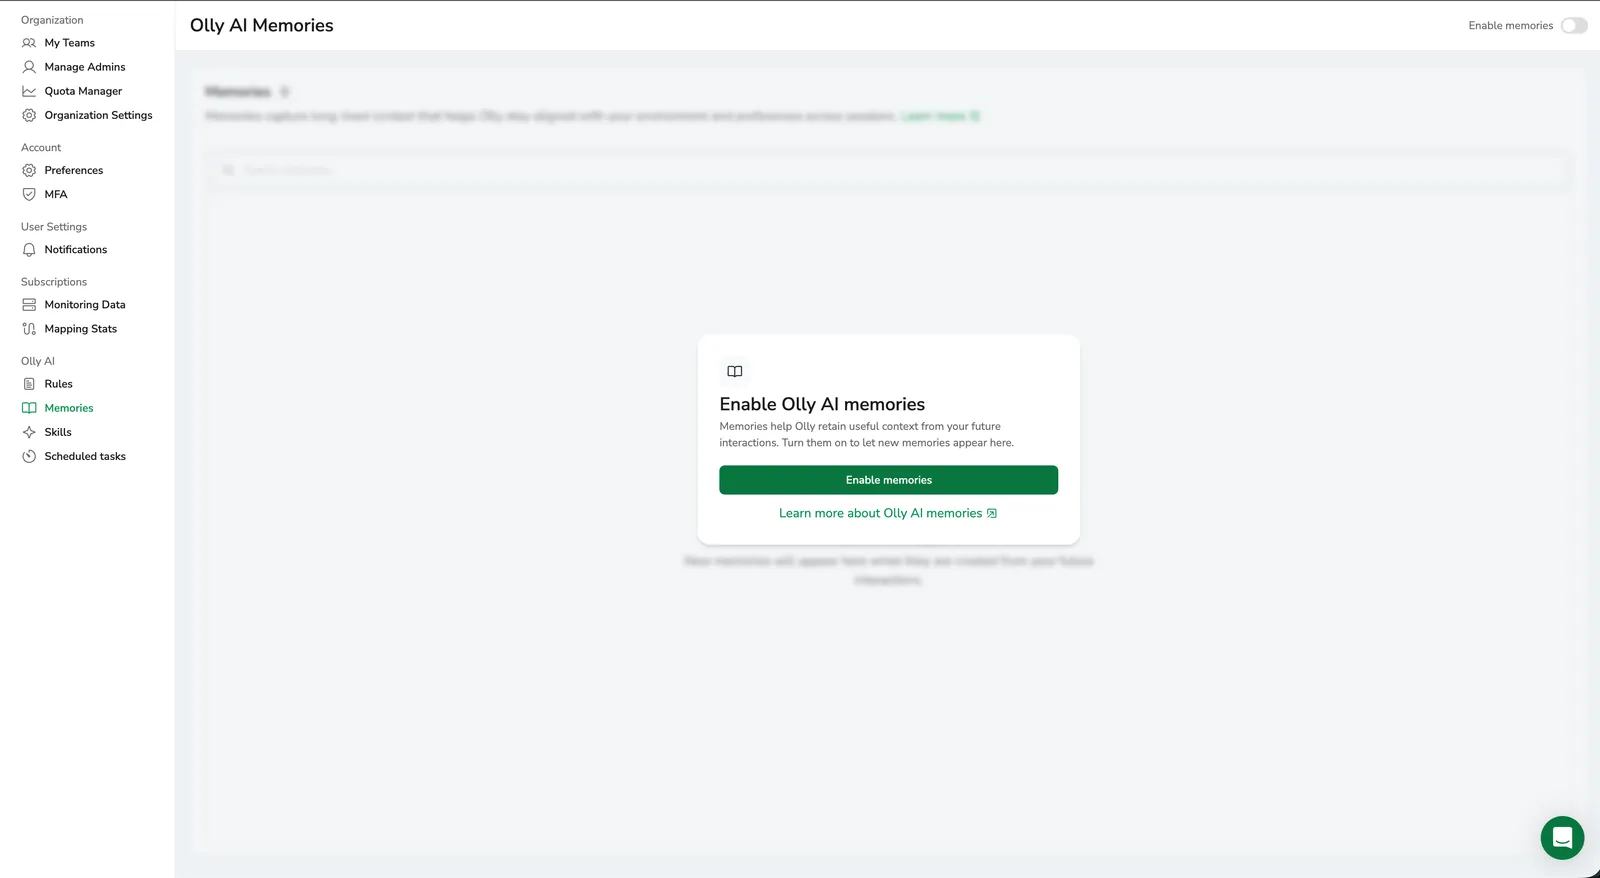Click the 'Memories help Olly retain' description text

[x=866, y=434]
